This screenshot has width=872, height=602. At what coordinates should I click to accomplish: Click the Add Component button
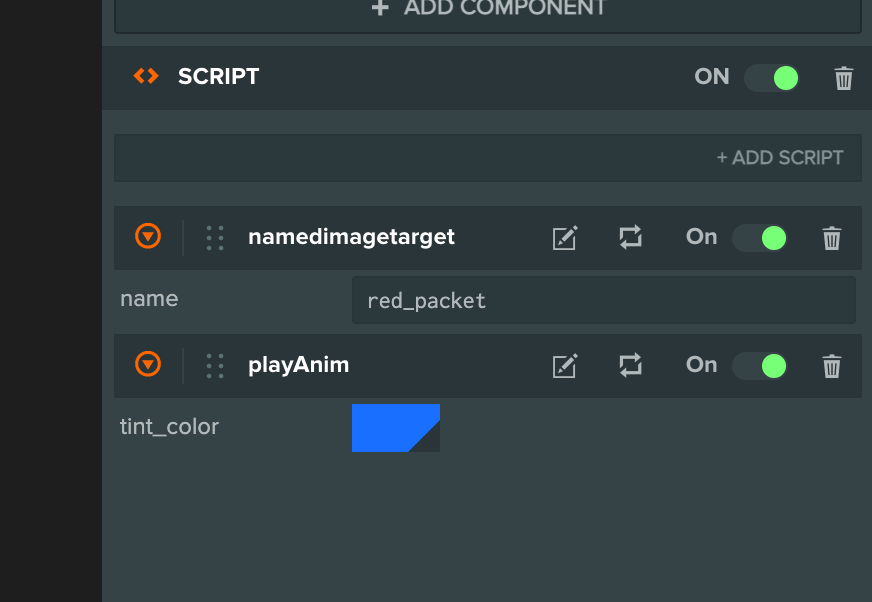(488, 10)
